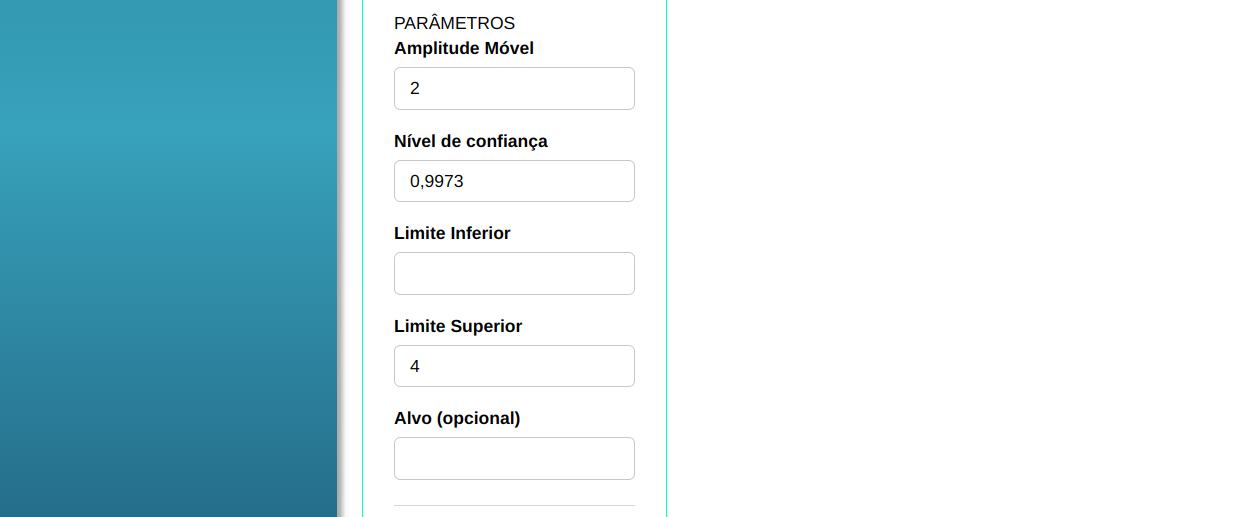The width and height of the screenshot is (1254, 517).
Task: Click the value 2 in Amplitude Móvel
Action: 415,89
